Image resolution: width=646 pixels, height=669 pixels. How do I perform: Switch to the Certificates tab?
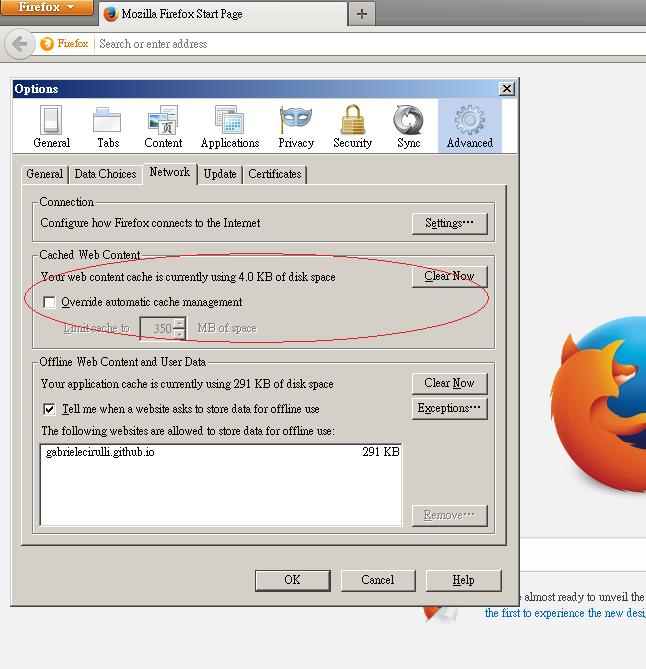(x=275, y=174)
